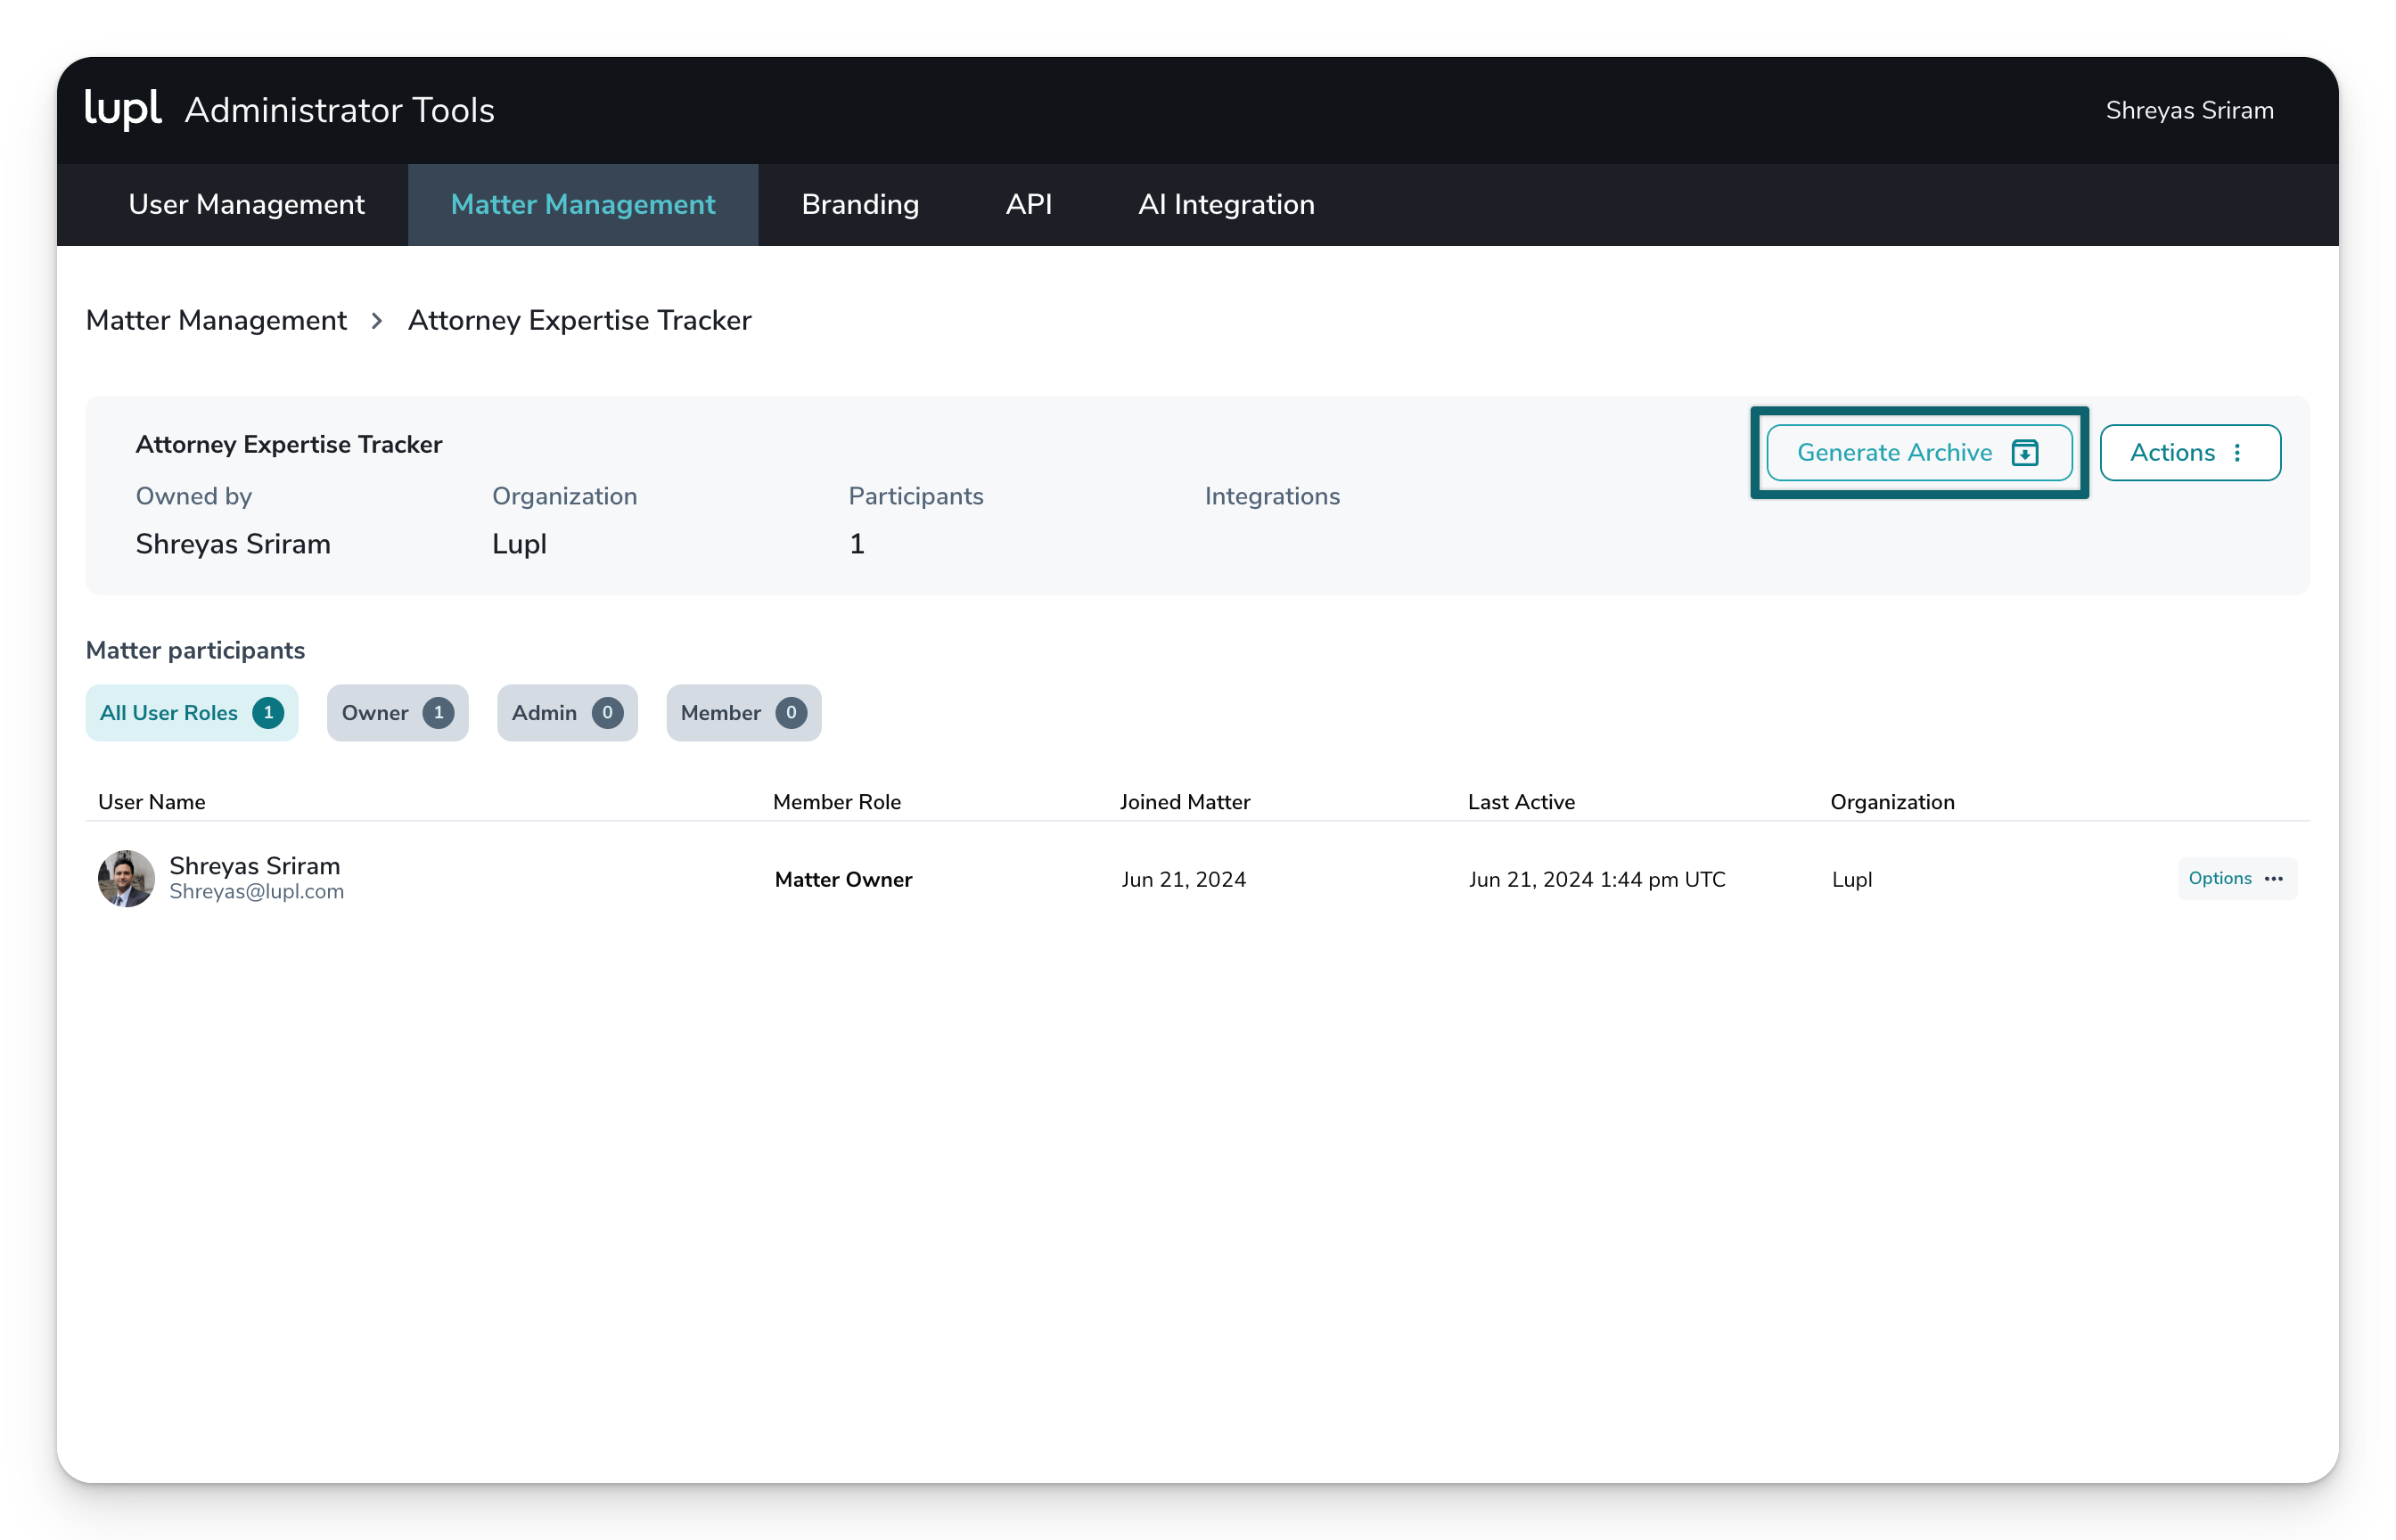The height and width of the screenshot is (1540, 2396).
Task: Filter participants by Admin role
Action: coord(566,713)
